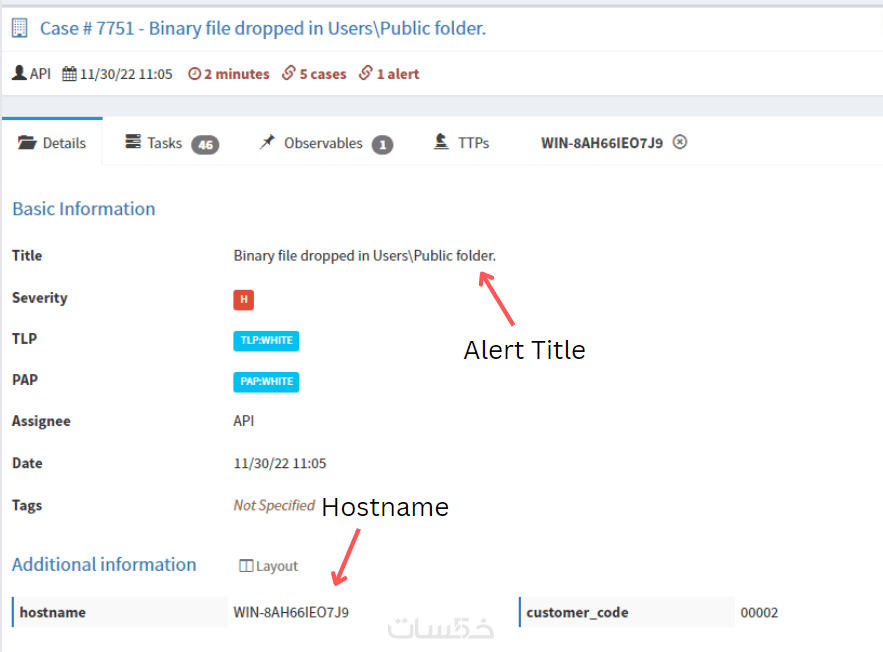Click the folder icon on Details tab
883x652 pixels.
(26, 142)
